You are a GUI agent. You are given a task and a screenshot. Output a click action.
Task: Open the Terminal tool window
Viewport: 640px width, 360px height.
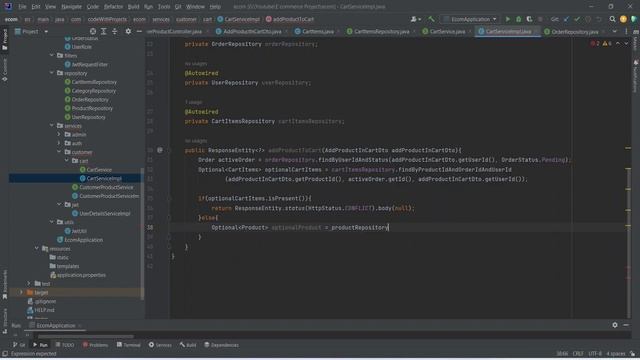pyautogui.click(x=129, y=345)
